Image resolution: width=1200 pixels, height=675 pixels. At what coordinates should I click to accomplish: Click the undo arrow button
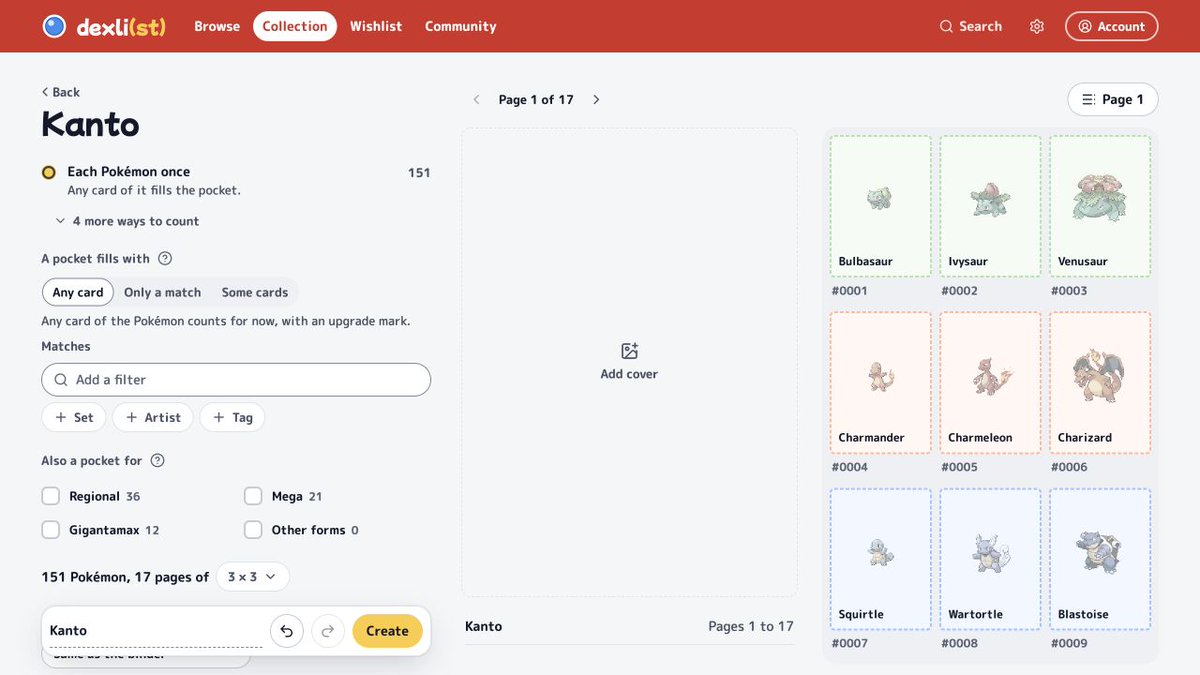(x=287, y=631)
